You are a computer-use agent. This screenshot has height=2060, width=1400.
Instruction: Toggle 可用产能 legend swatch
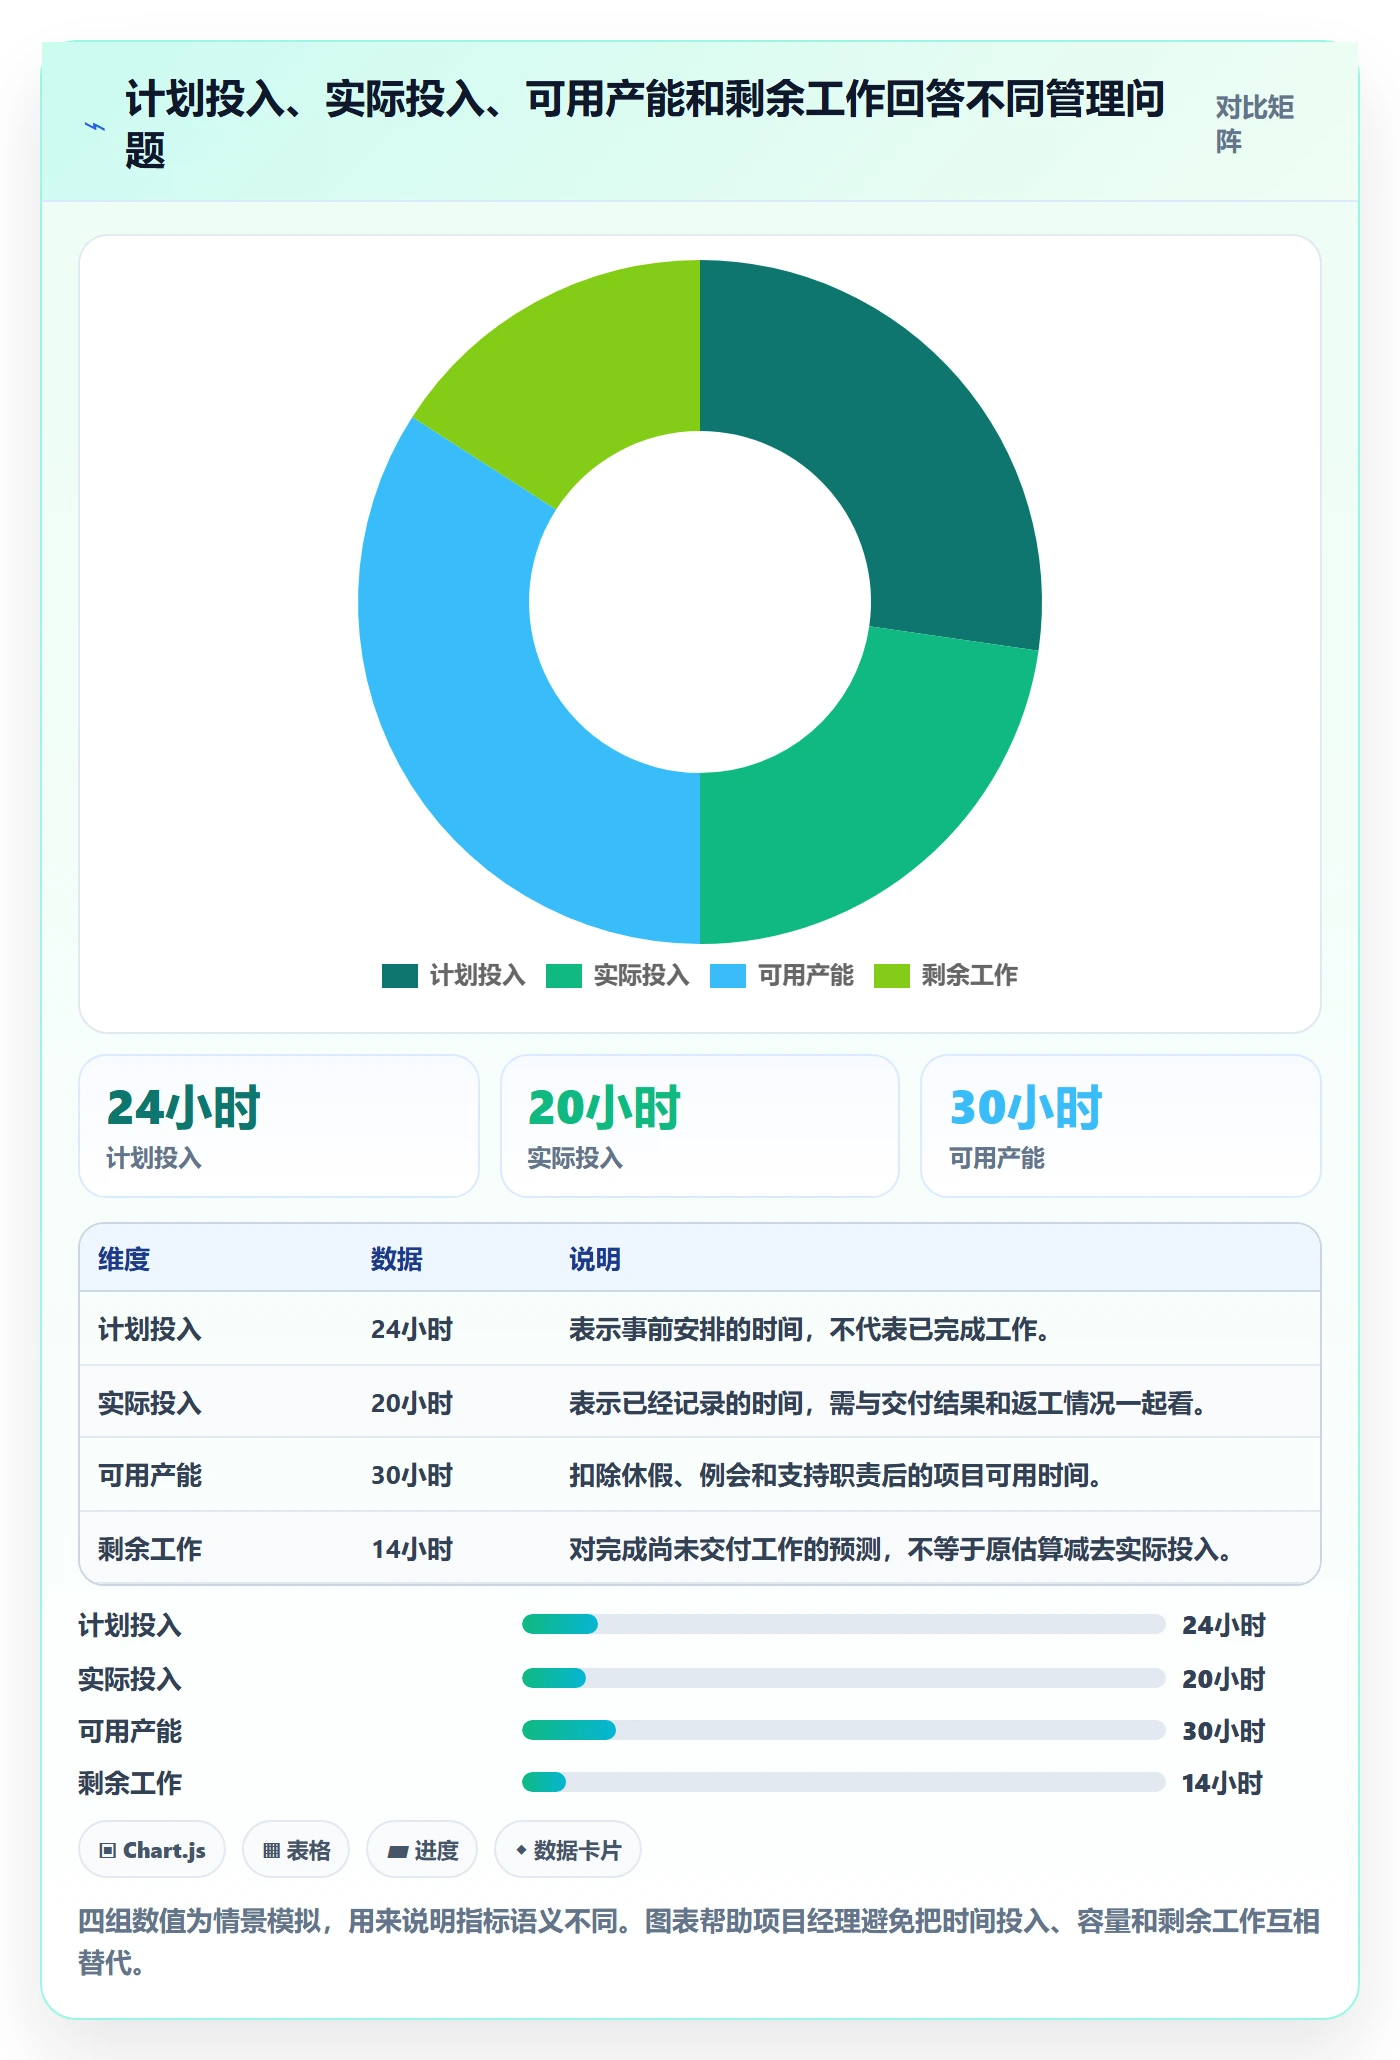(727, 975)
